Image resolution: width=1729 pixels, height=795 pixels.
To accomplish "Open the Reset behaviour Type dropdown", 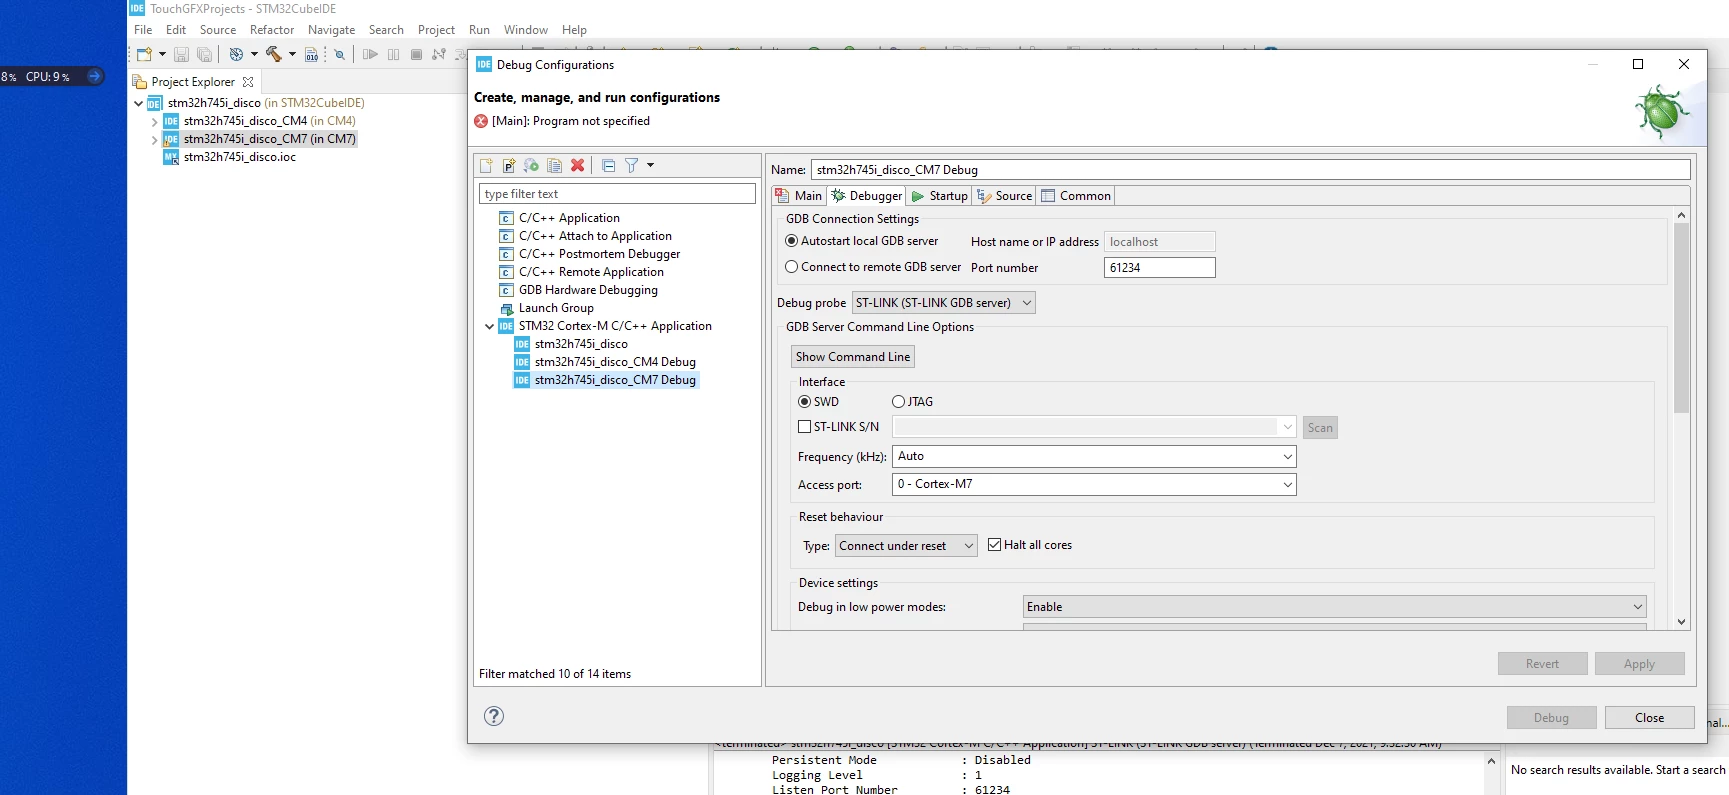I will pos(906,546).
